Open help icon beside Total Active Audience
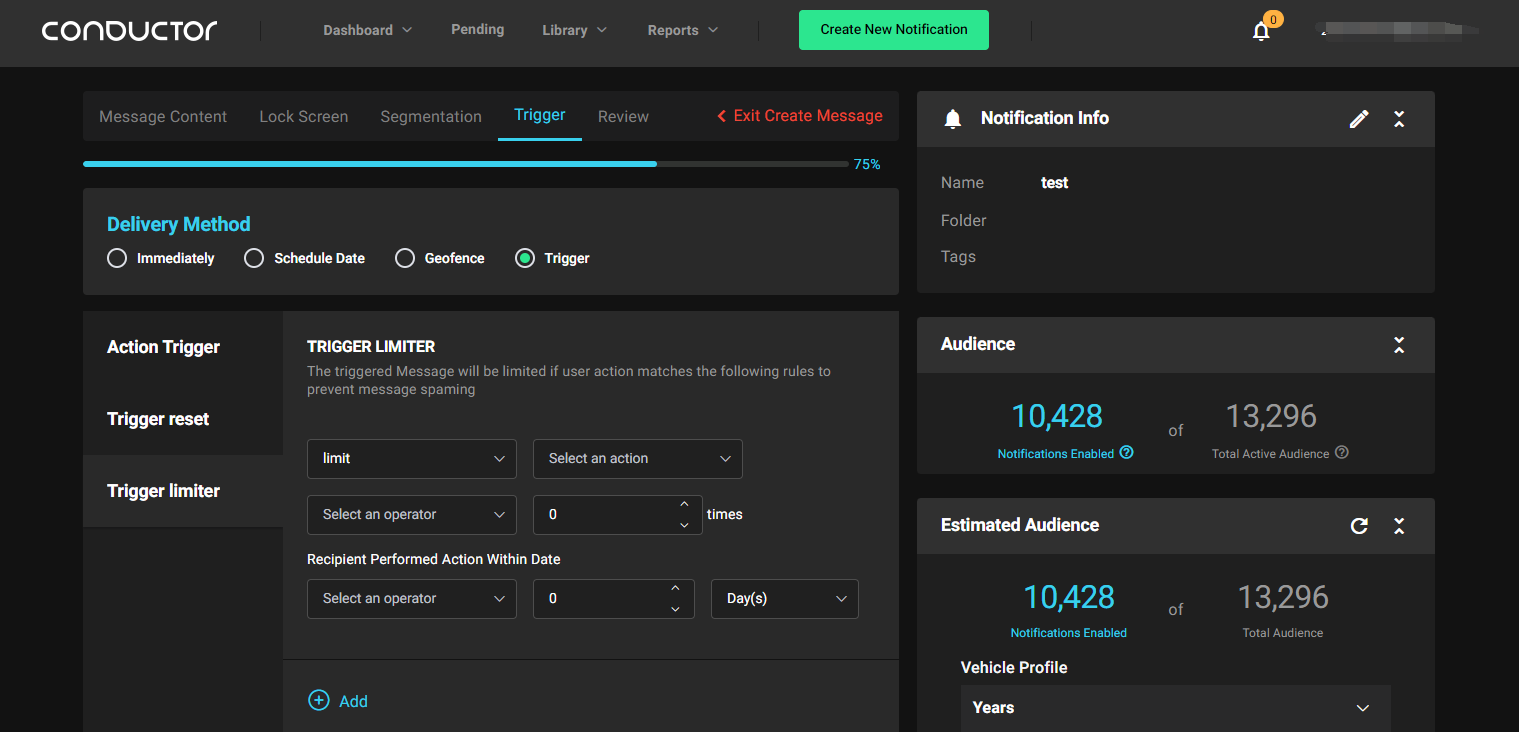Image resolution: width=1519 pixels, height=732 pixels. [1342, 452]
